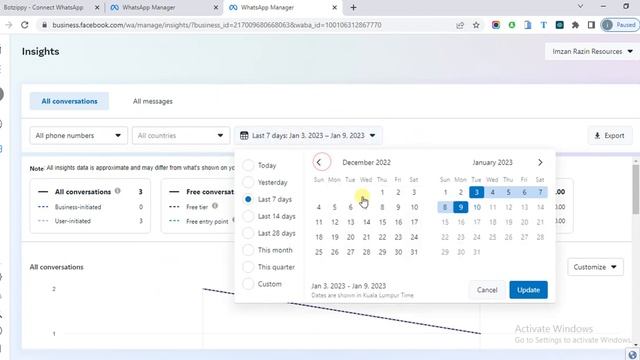640x360 pixels.
Task: Select the Custom radio option
Action: coord(248,284)
